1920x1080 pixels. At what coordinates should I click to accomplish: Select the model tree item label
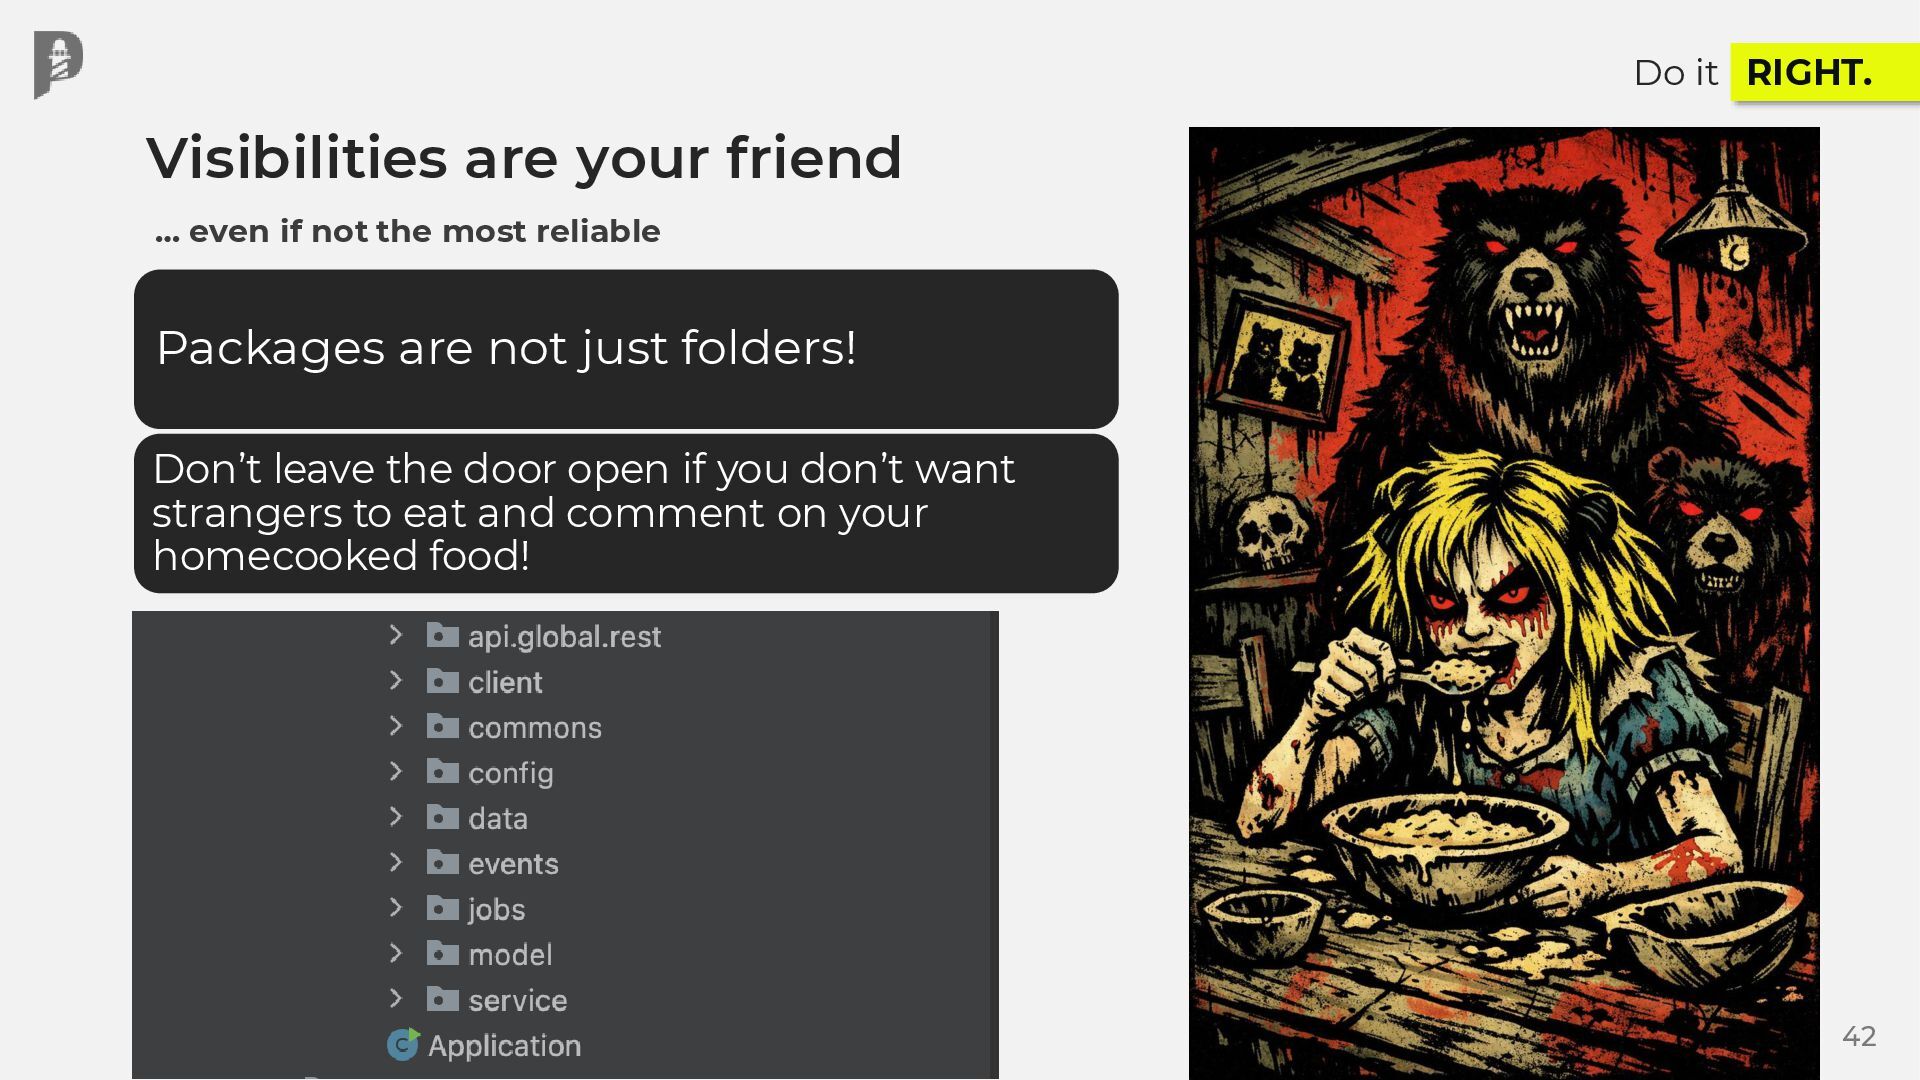click(x=510, y=955)
